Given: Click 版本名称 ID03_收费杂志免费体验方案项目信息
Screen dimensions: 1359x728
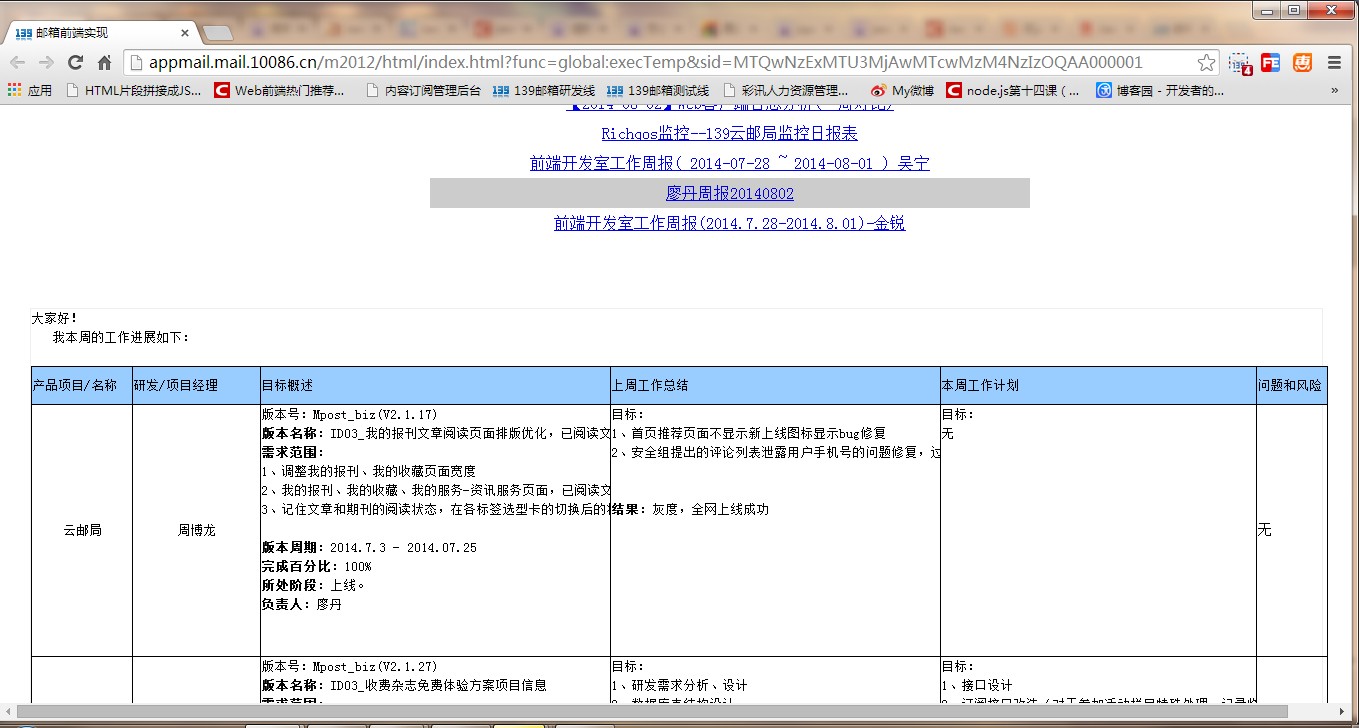Looking at the screenshot, I should pos(404,685).
